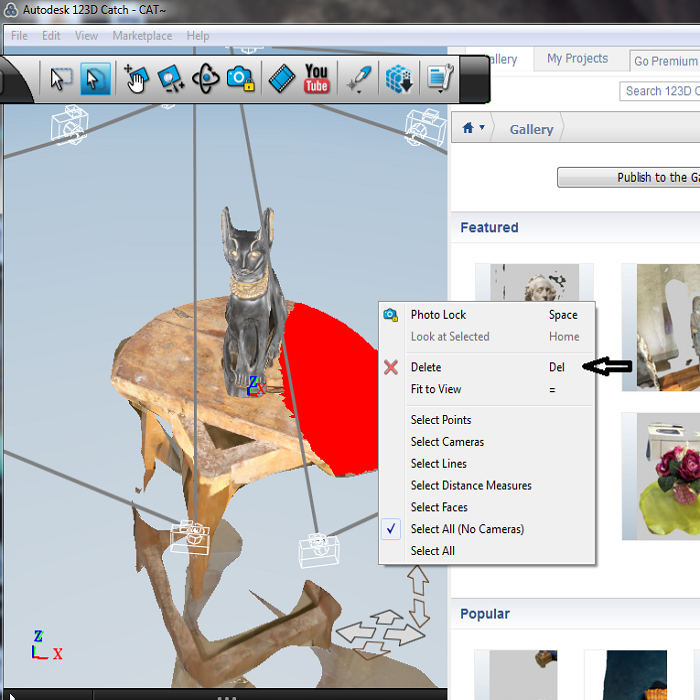Choose Delete from the context menu
This screenshot has width=700, height=700.
click(487, 367)
